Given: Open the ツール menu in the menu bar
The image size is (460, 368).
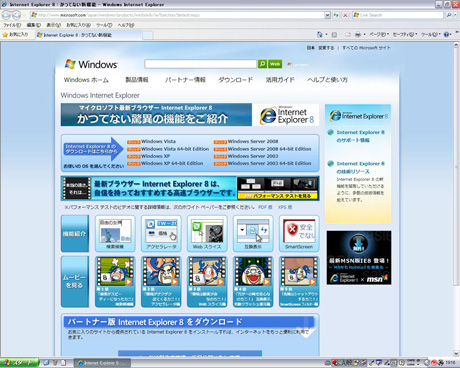Looking at the screenshot, I should (104, 25).
